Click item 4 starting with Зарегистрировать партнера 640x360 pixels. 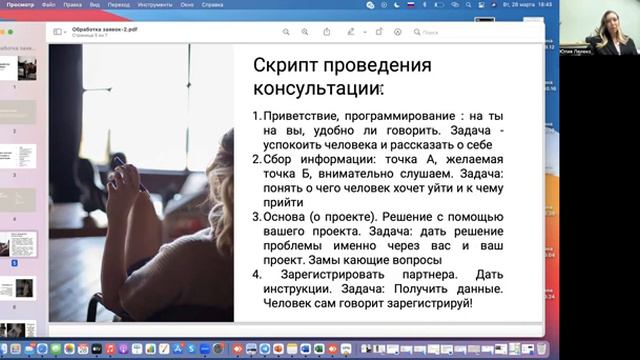[378, 289]
